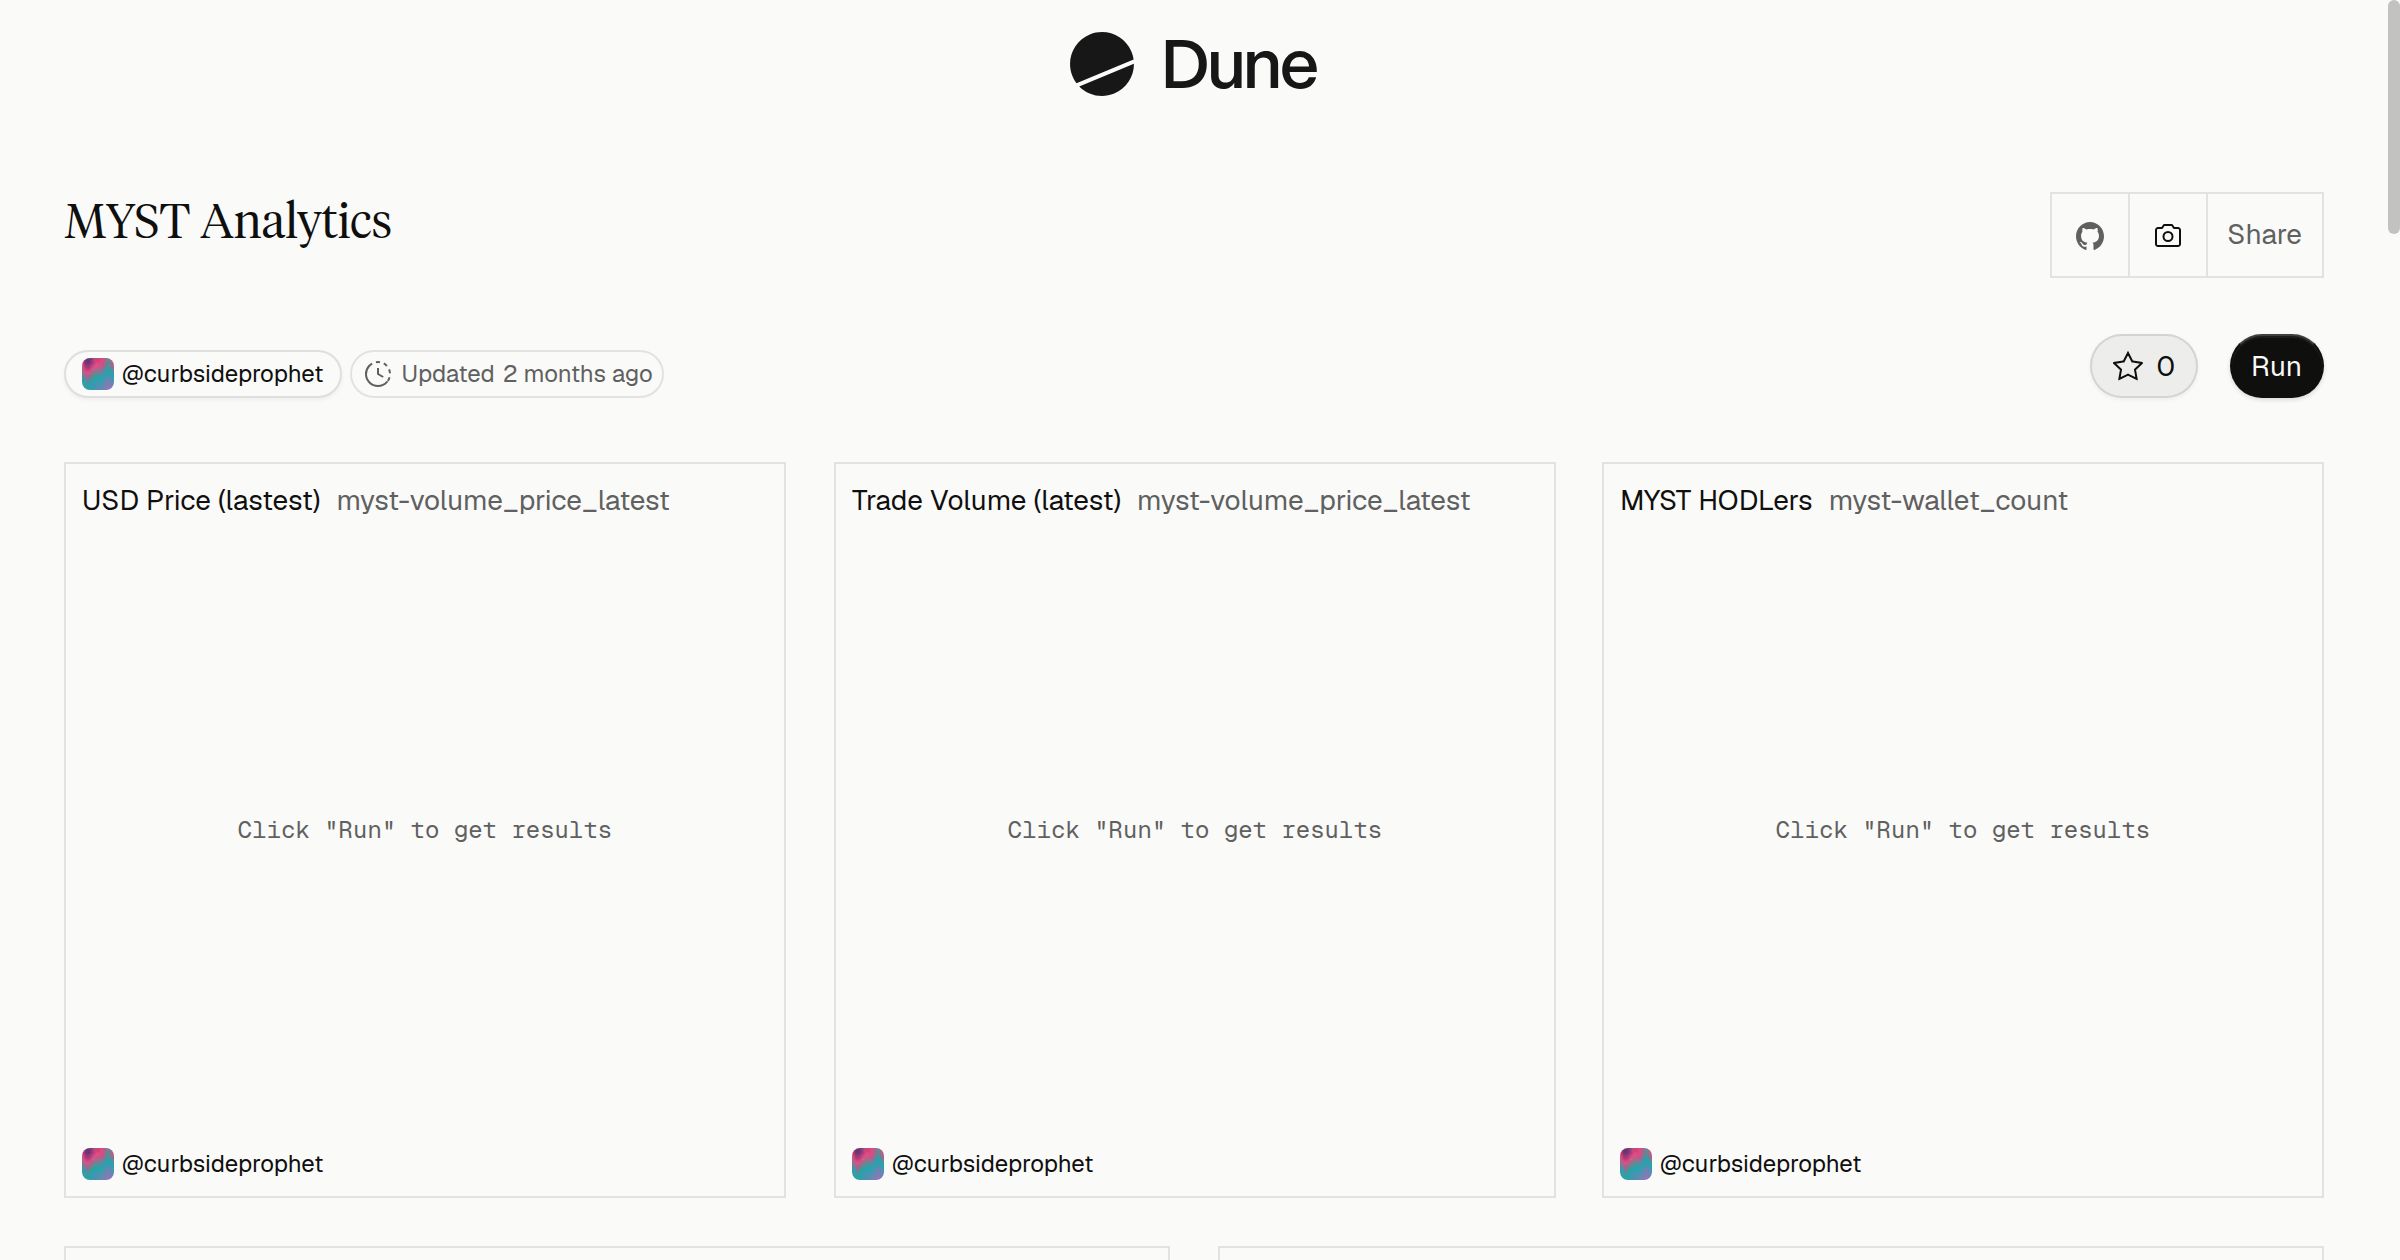The image size is (2400, 1260).
Task: Open the GitHub icon button
Action: [2089, 235]
